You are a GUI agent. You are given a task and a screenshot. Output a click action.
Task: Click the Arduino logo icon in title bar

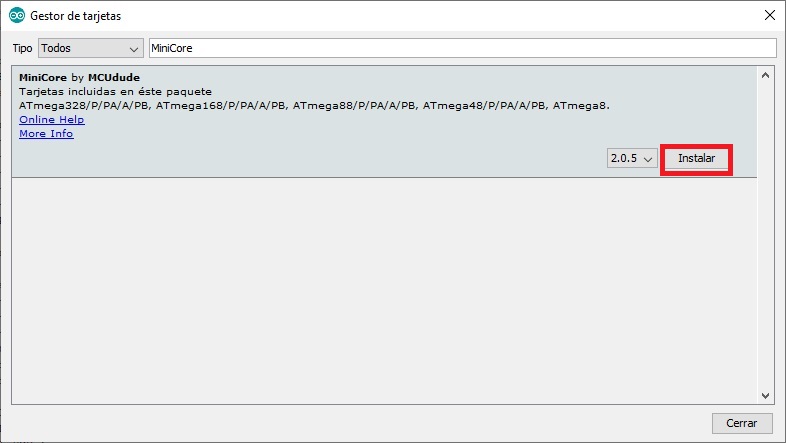17,16
